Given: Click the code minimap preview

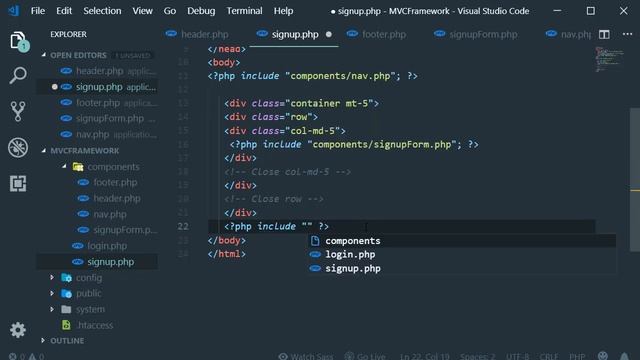Looking at the screenshot, I should pos(609,60).
